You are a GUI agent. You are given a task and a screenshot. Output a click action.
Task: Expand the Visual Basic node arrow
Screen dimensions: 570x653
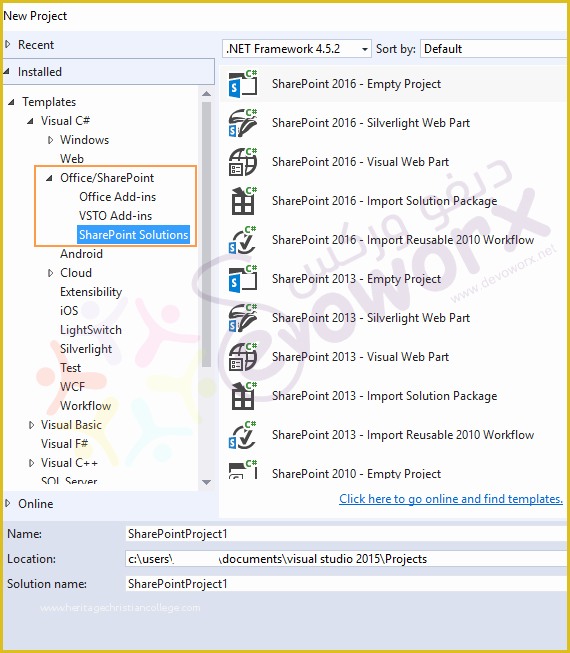click(x=31, y=425)
